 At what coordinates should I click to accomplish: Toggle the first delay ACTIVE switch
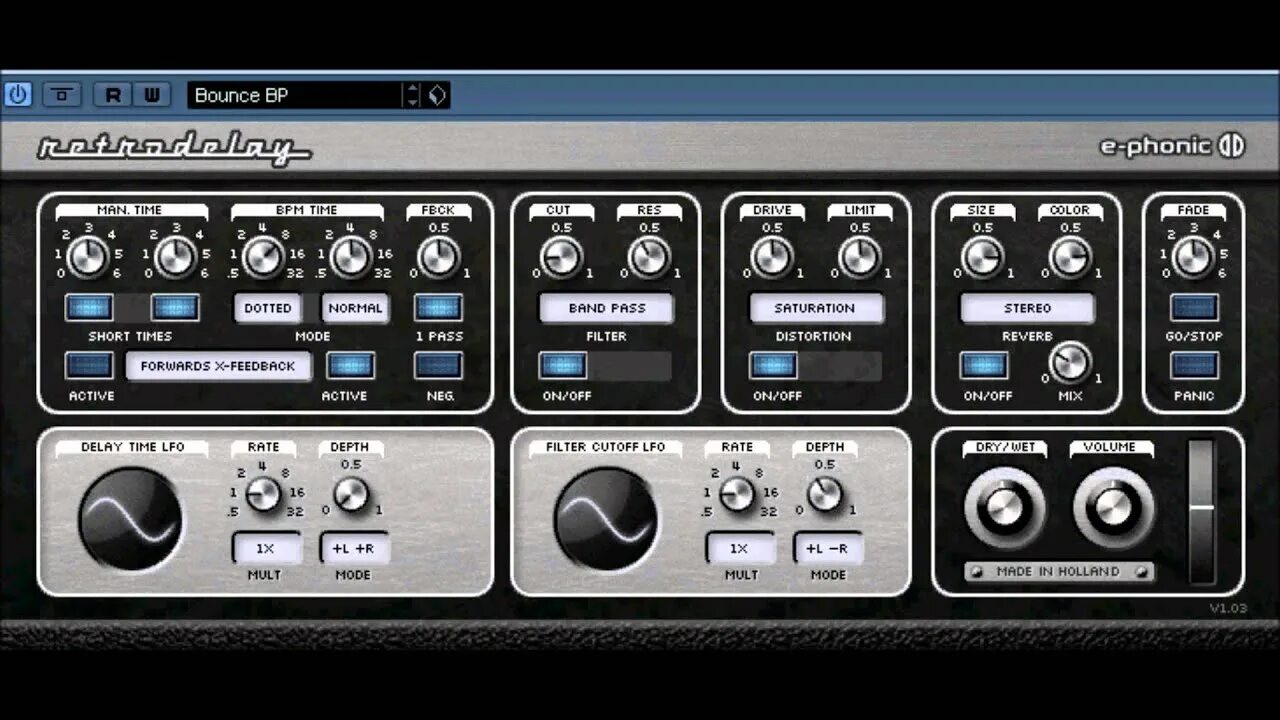[88, 365]
